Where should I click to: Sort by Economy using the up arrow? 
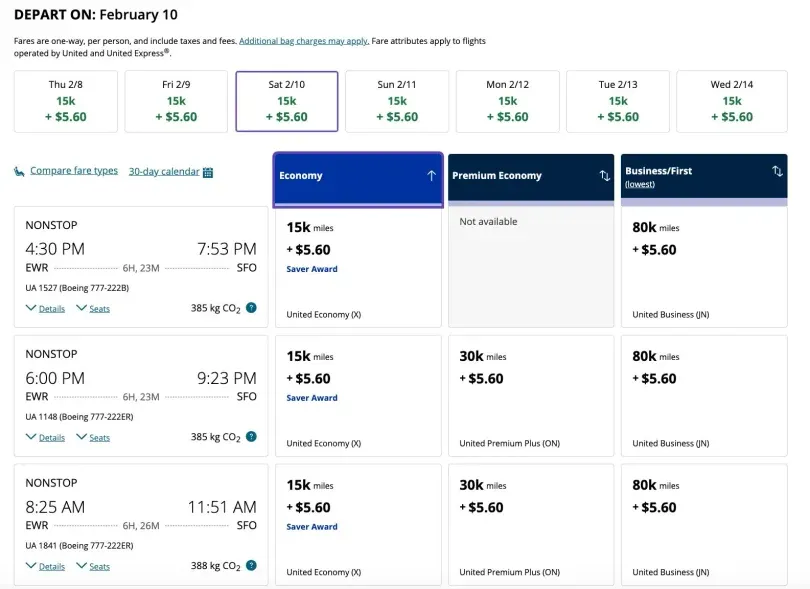431,176
